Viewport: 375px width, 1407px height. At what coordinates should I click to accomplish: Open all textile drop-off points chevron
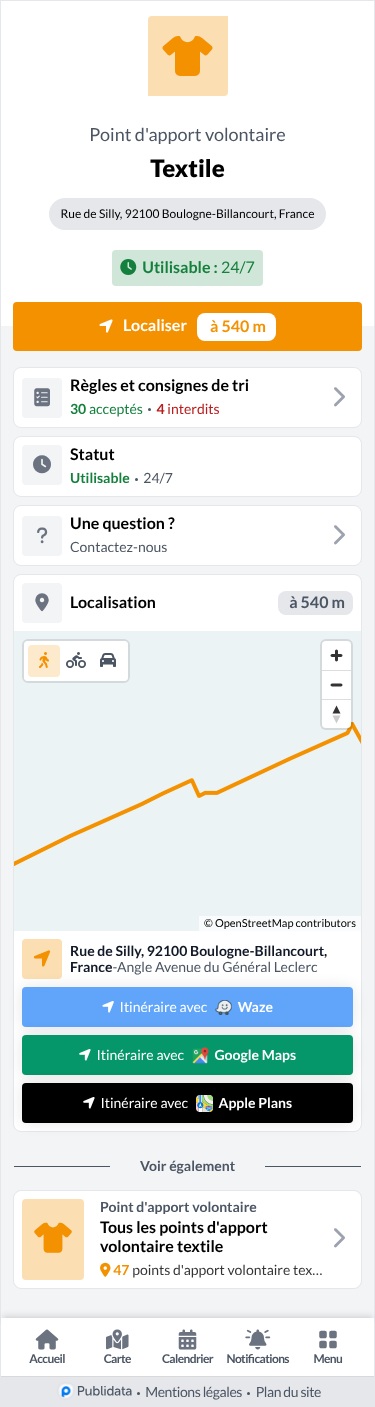coord(339,1238)
